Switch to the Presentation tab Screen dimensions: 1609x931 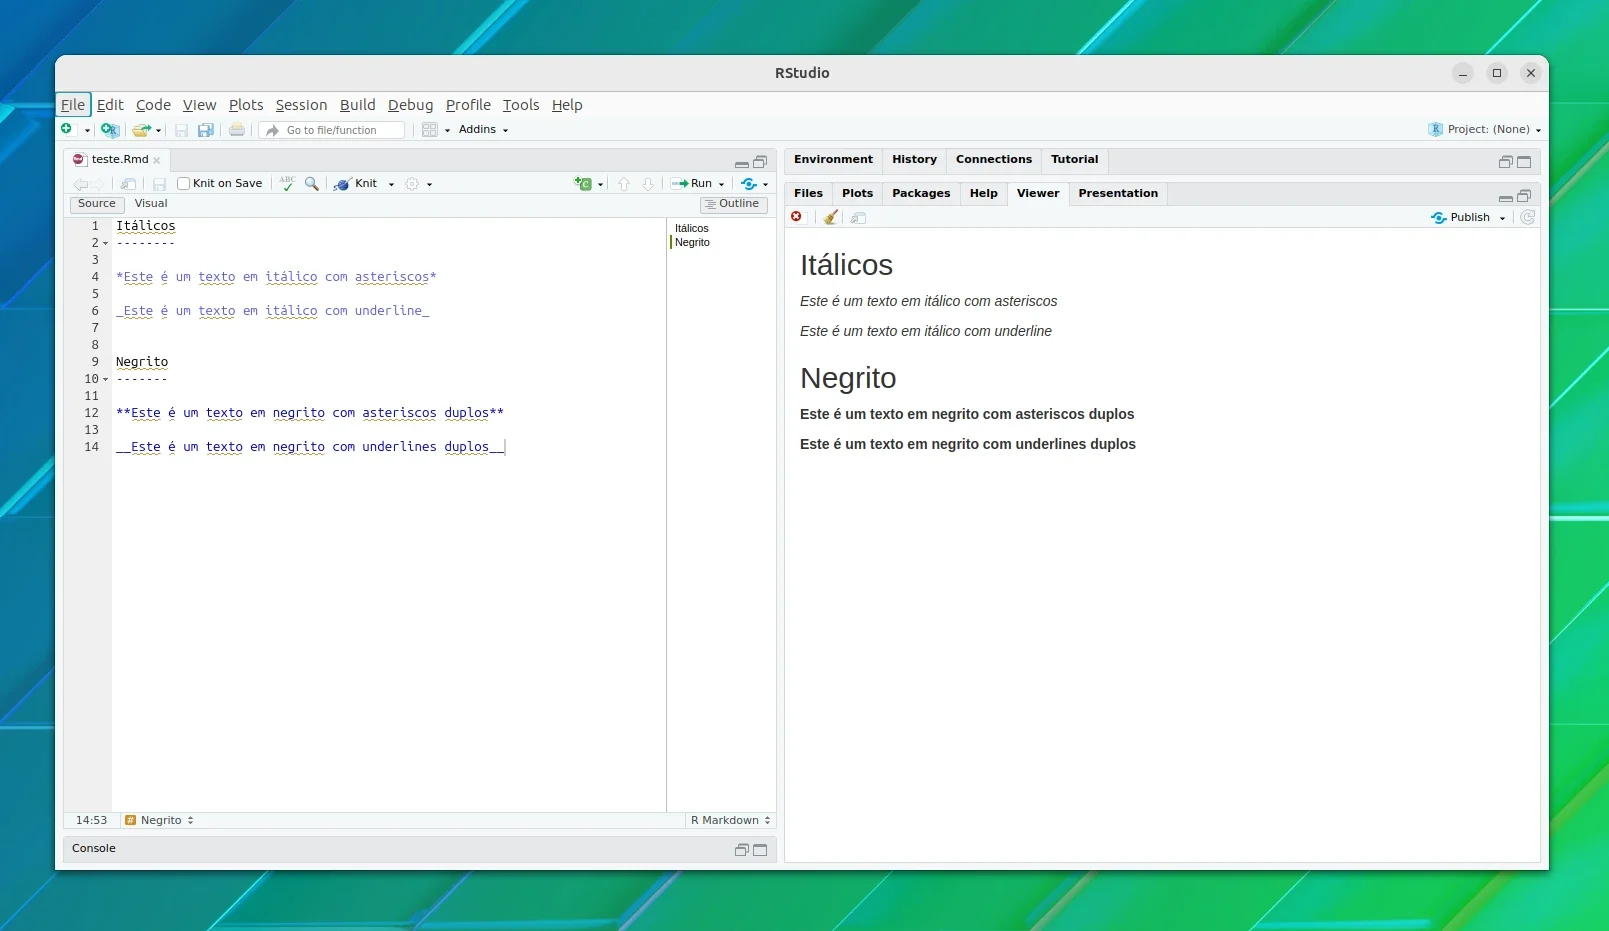click(1118, 194)
